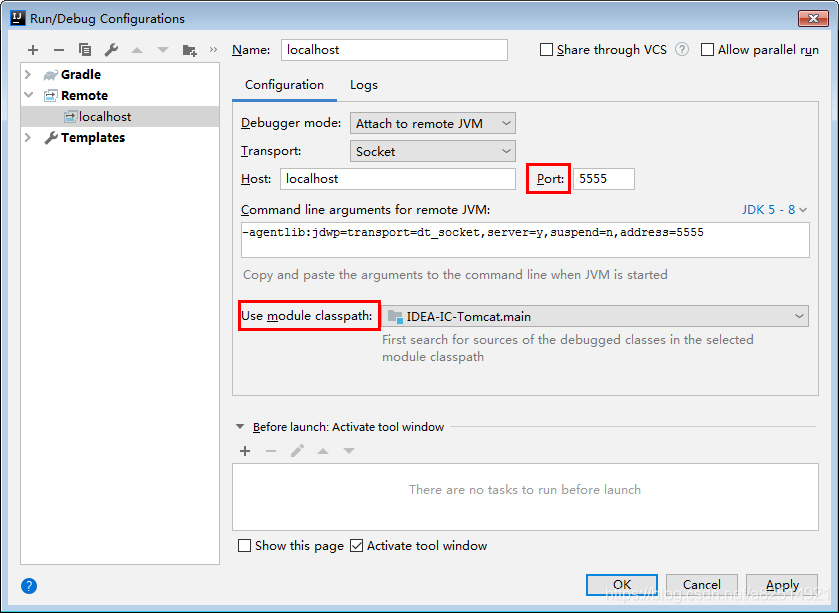Screen dimensions: 839x613
Task: Open Debugger mode dropdown
Action: click(x=433, y=124)
